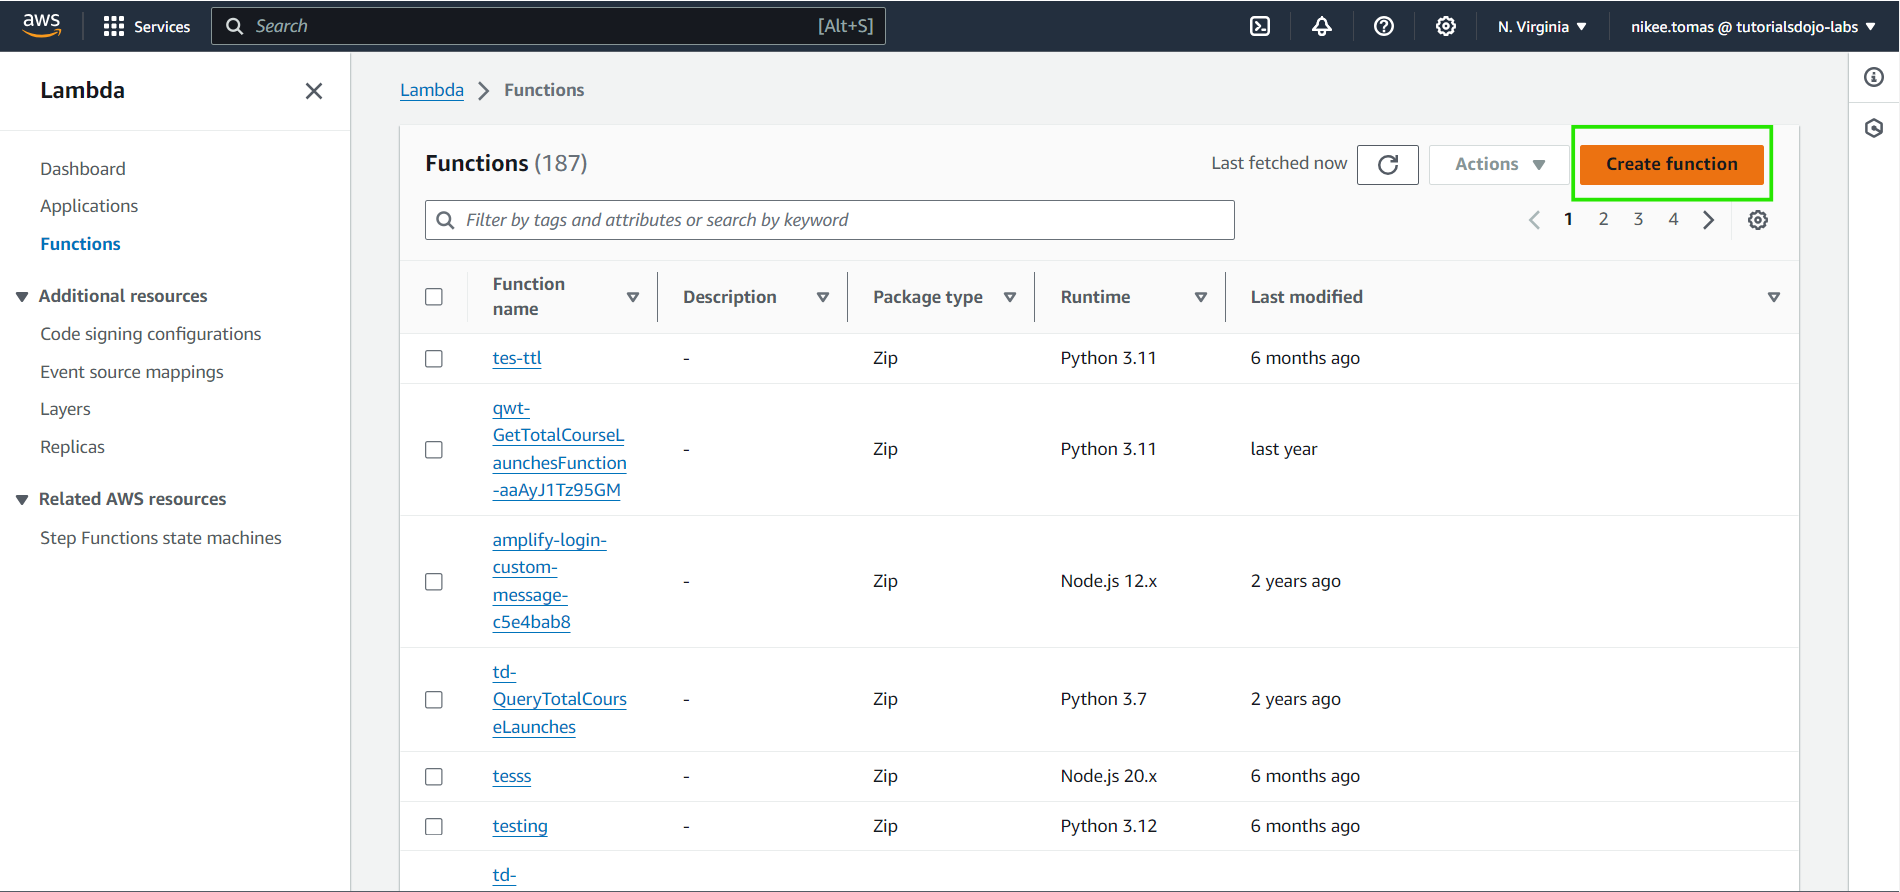Collapse the Related AWS resources section
Viewport: 1900px width, 892px height.
point(22,500)
